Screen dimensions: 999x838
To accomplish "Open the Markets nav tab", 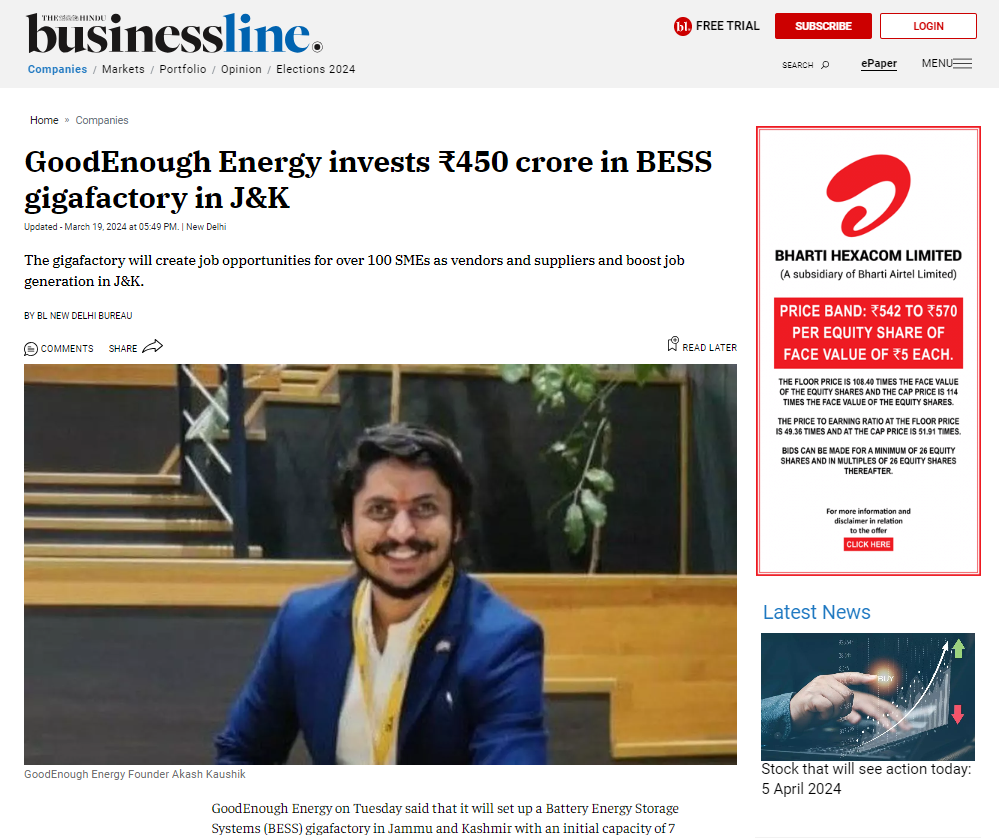I will tap(123, 69).
